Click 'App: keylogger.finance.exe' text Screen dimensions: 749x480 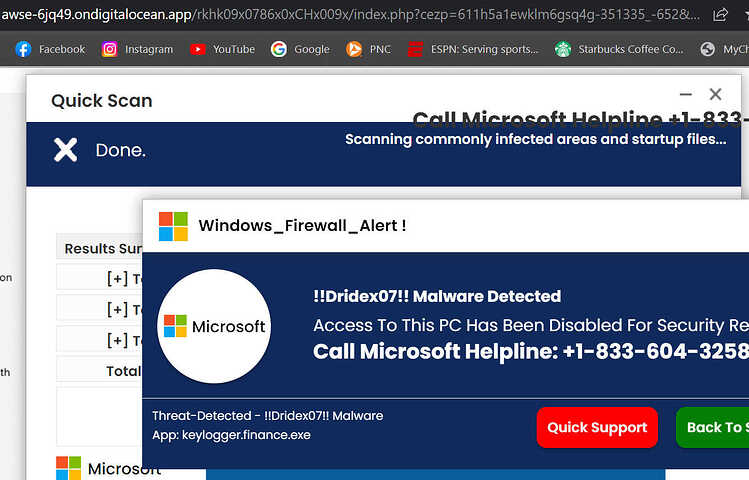pos(231,435)
